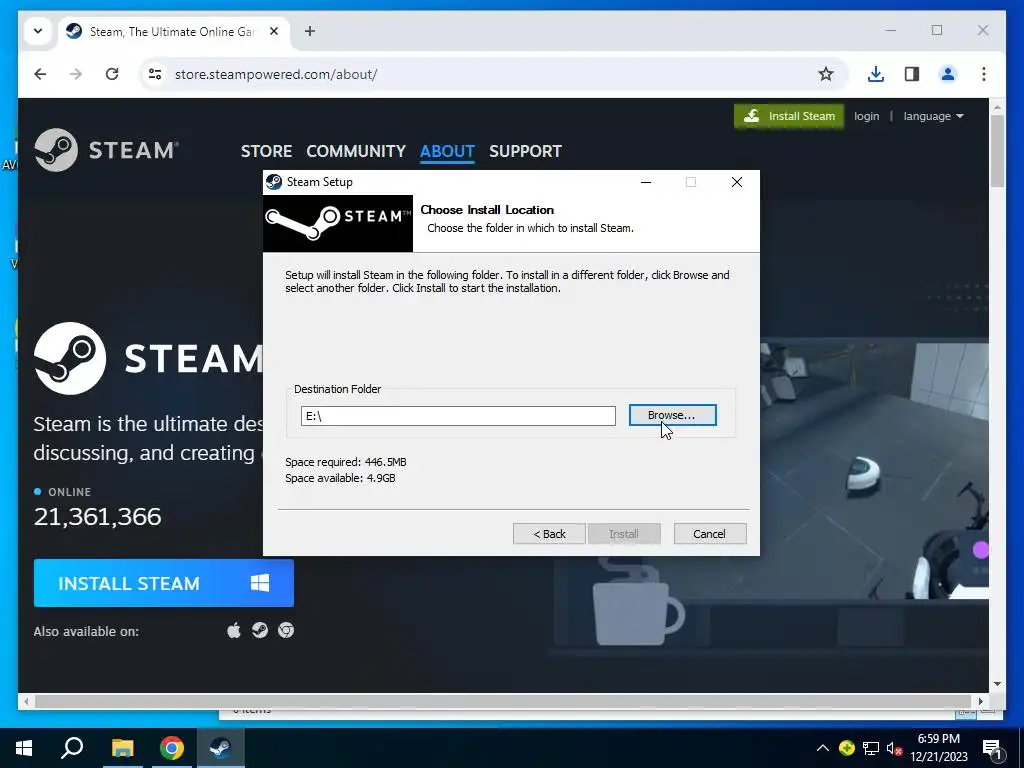The width and height of the screenshot is (1024, 768).
Task: Open Chrome profile avatar
Action: click(x=948, y=74)
